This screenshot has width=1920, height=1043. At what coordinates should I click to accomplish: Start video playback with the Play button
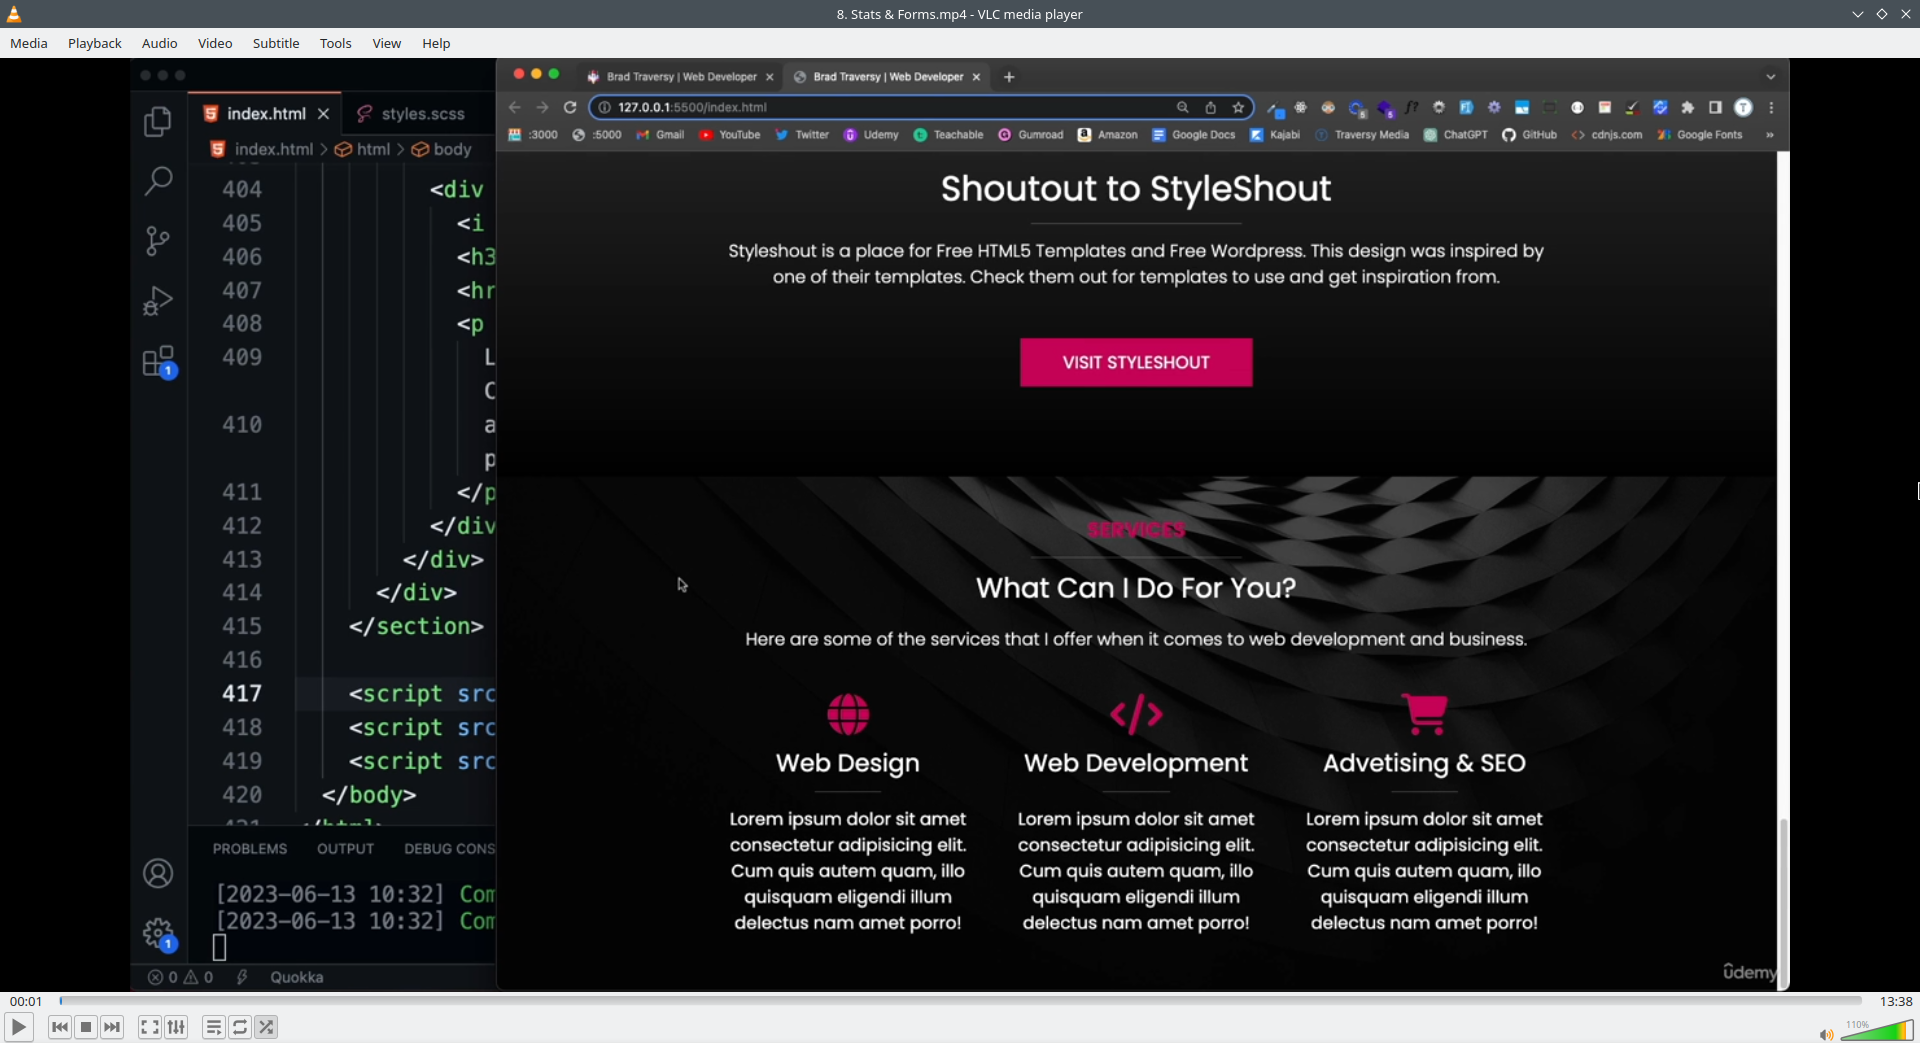click(18, 1027)
